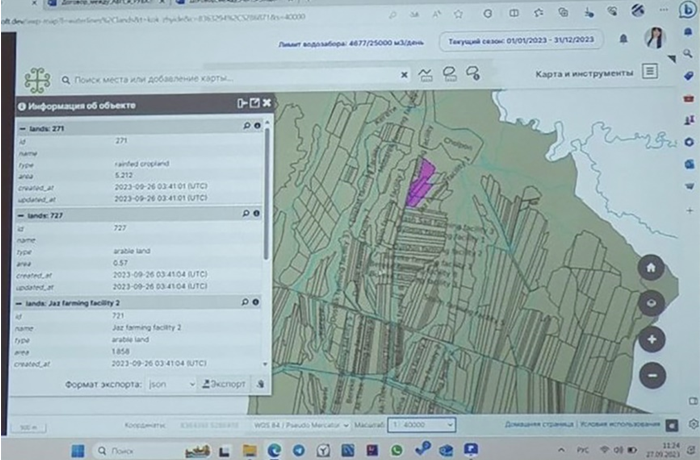This screenshot has height=460, width=700.
Task: Open the map layers button
Action: (x=651, y=303)
